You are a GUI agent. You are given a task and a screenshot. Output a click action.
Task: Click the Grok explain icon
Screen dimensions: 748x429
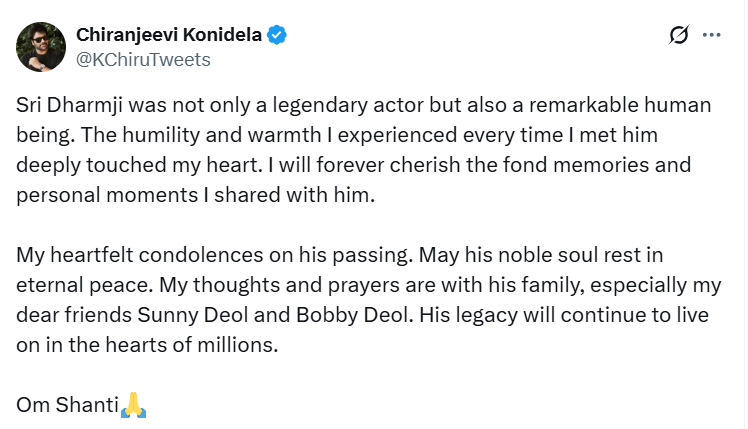[679, 36]
